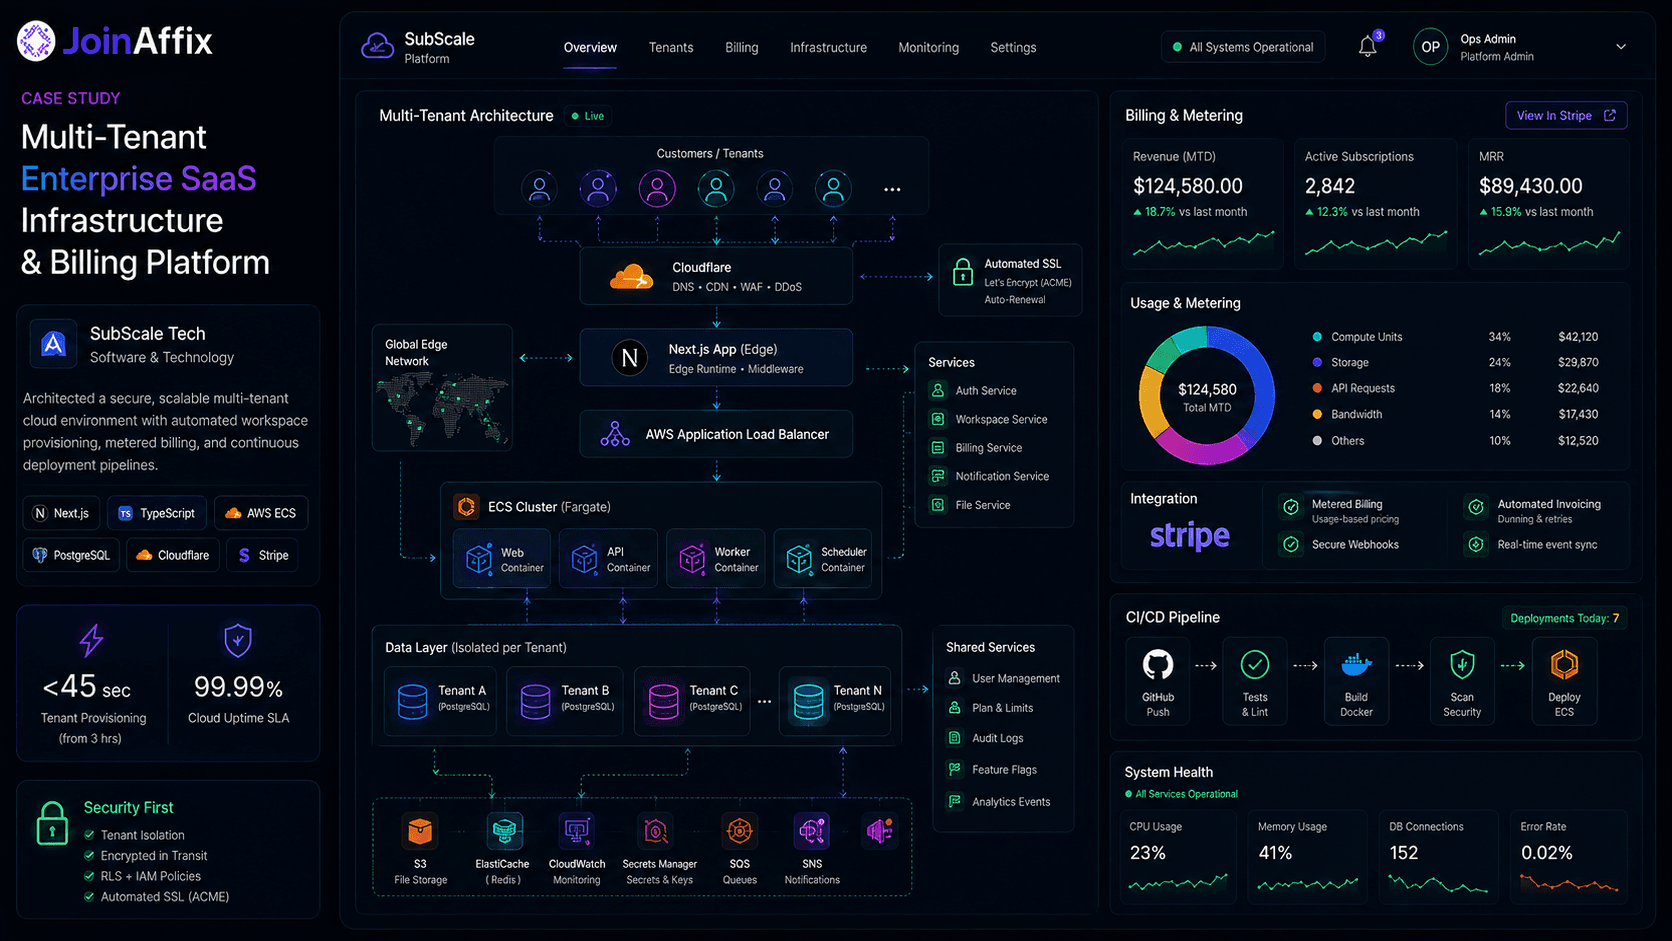
Task: Open the Billing tab
Action: point(742,48)
